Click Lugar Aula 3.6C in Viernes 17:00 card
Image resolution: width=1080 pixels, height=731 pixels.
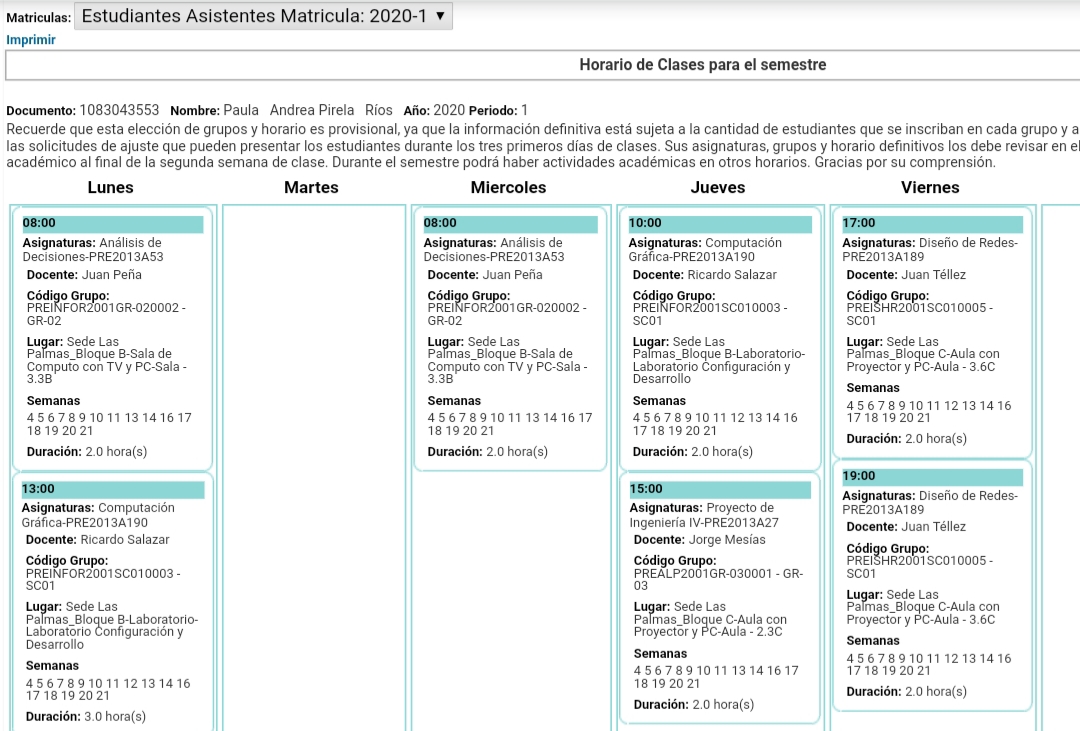pyautogui.click(x=923, y=354)
